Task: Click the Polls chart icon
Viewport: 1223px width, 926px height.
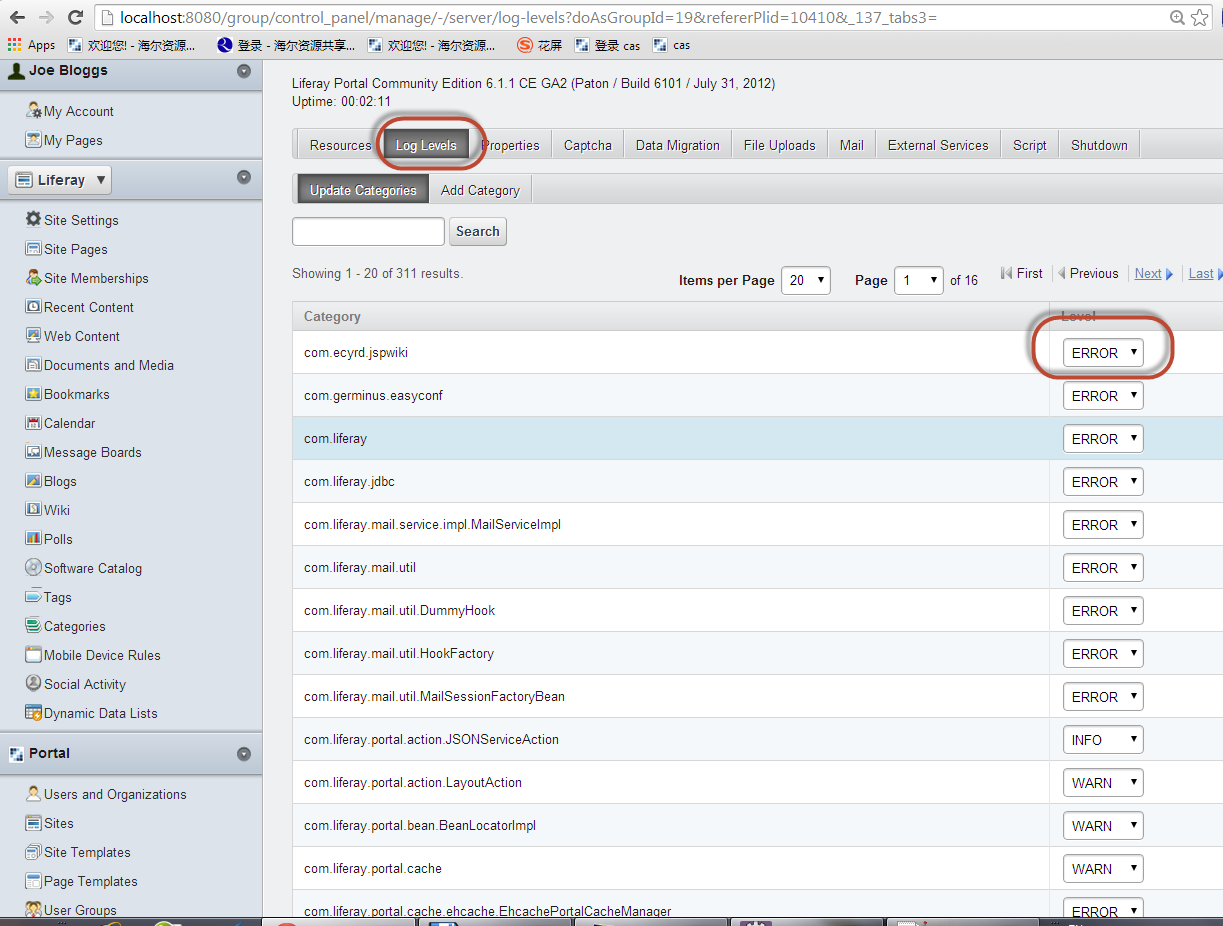Action: pyautogui.click(x=34, y=539)
